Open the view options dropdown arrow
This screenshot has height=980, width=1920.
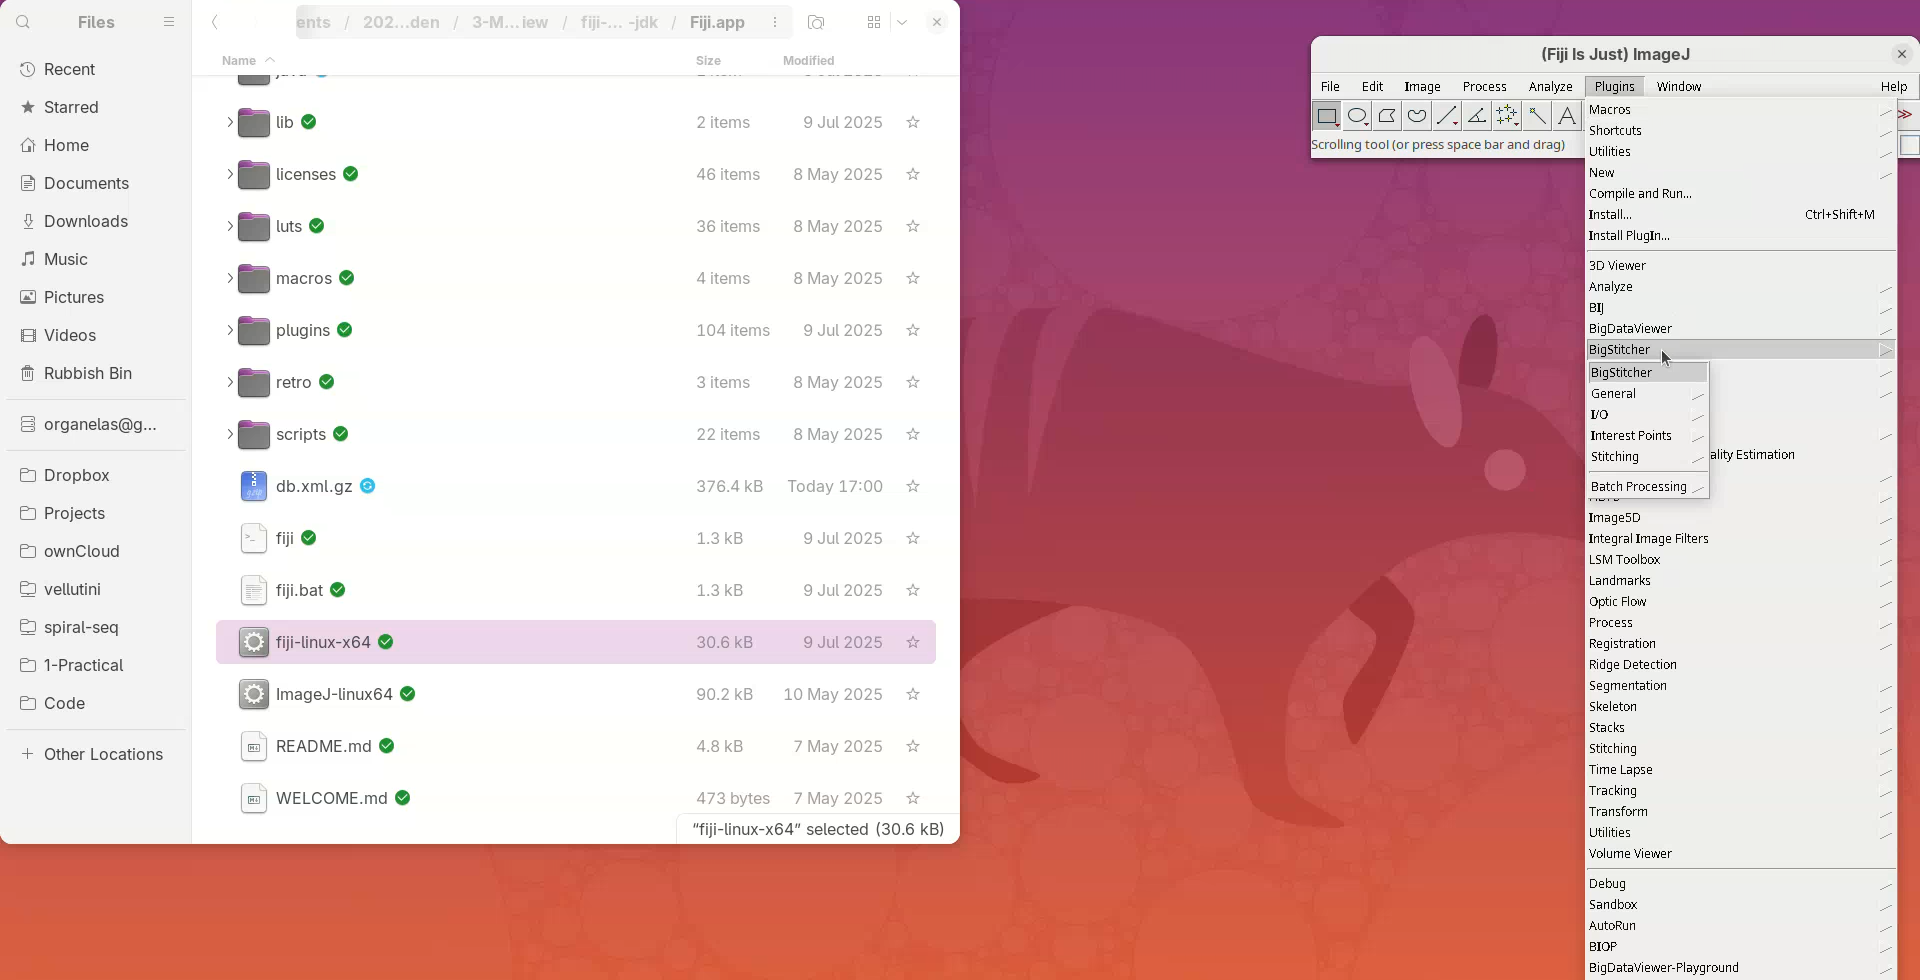pos(902,22)
